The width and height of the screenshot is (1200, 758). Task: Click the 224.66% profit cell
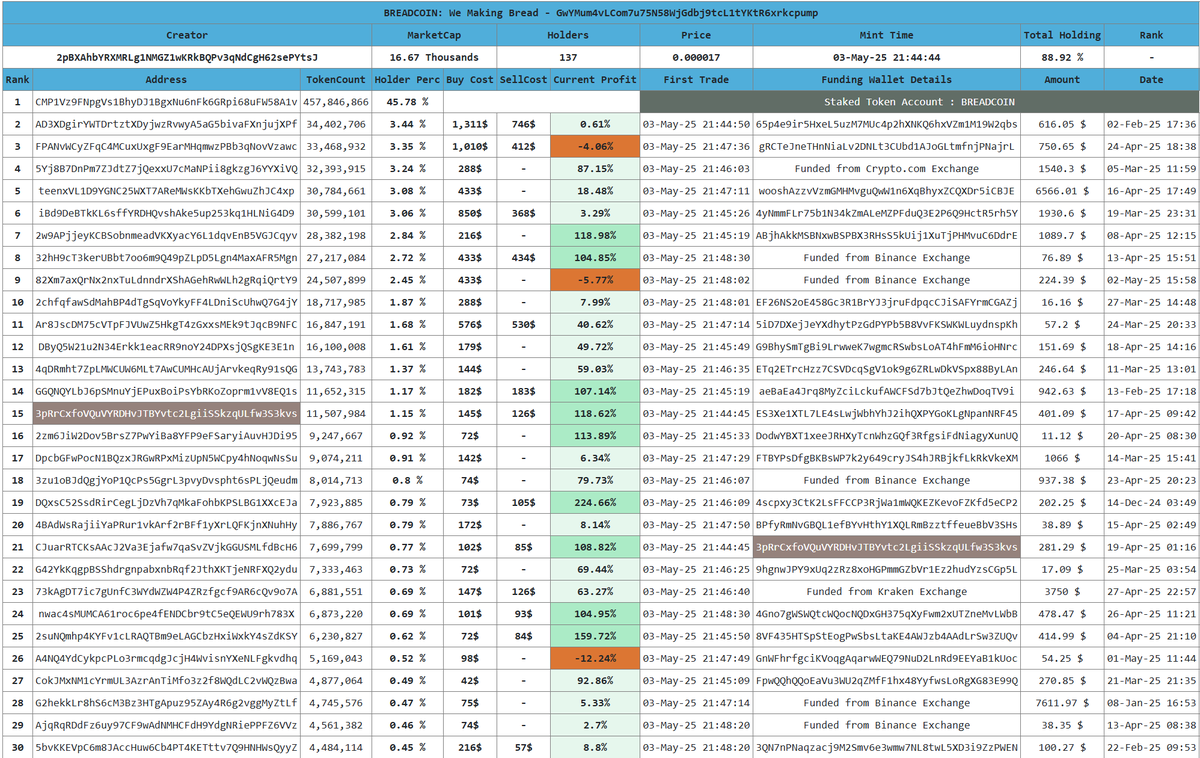click(x=595, y=502)
